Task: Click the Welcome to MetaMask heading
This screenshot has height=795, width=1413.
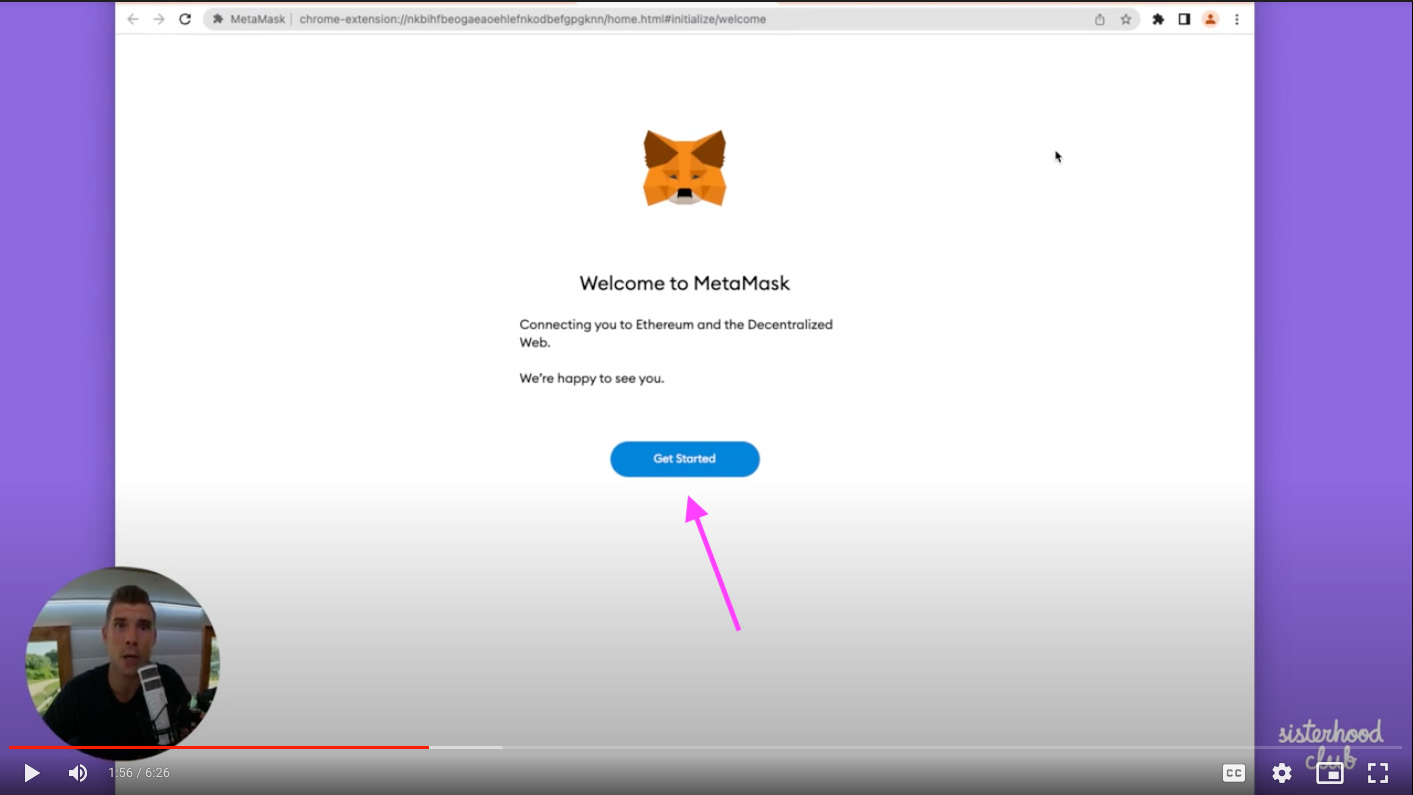Action: pos(685,283)
